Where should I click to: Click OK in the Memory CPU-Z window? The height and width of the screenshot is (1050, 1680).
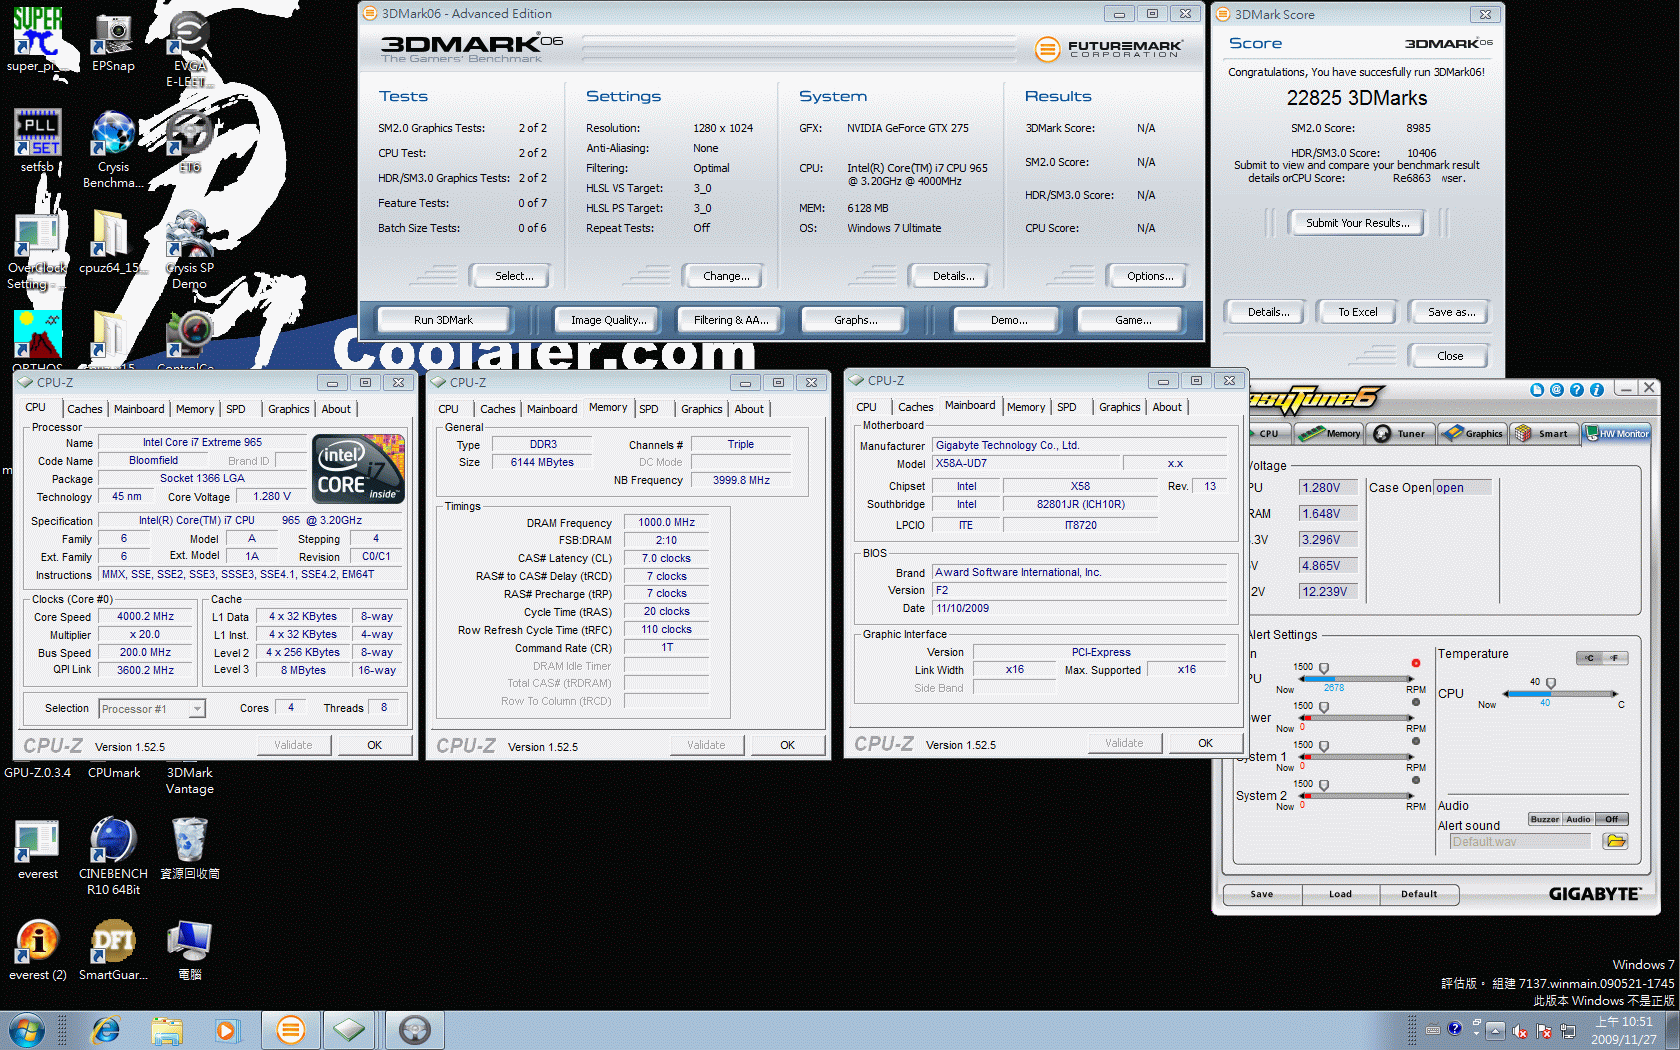click(787, 745)
